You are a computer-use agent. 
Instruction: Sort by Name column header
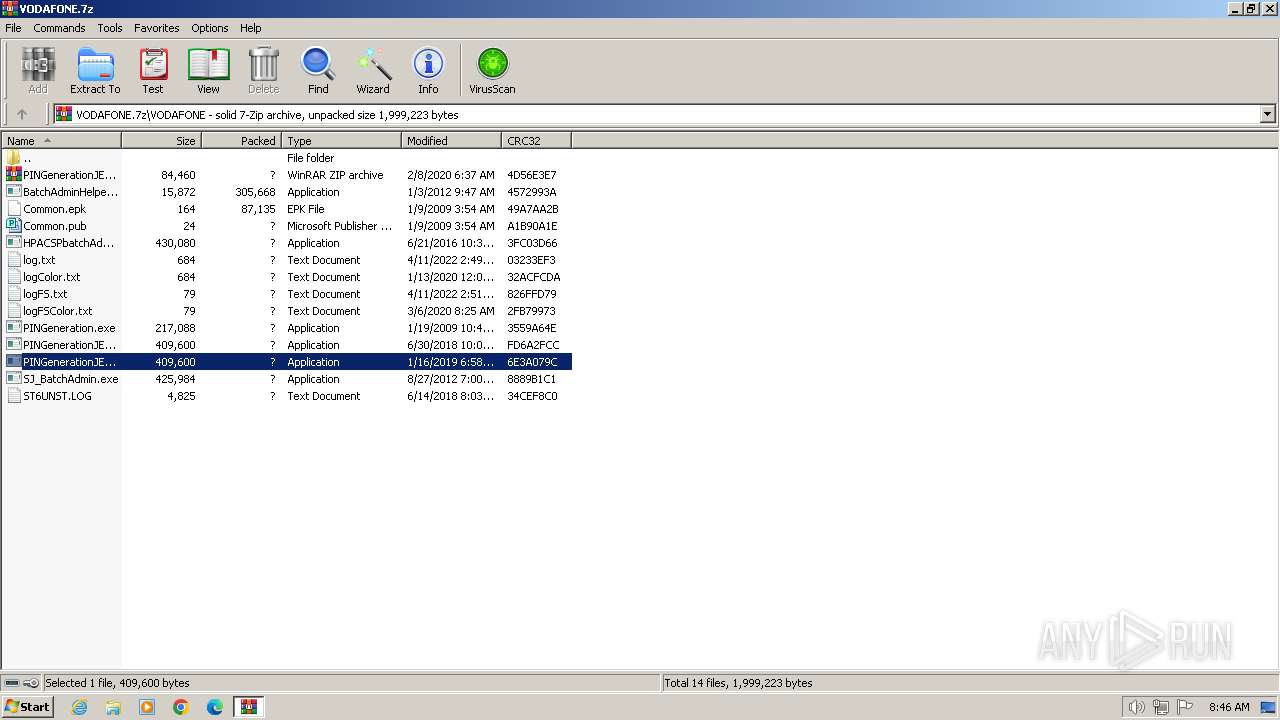(x=61, y=141)
